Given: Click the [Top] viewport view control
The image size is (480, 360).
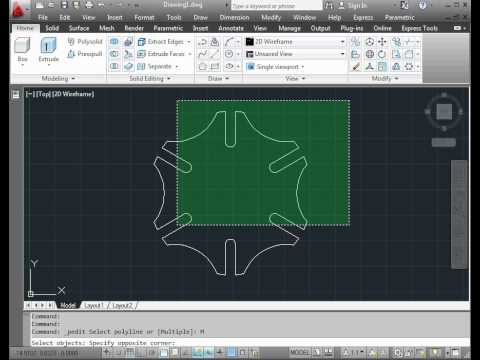Looking at the screenshot, I should tap(43, 94).
